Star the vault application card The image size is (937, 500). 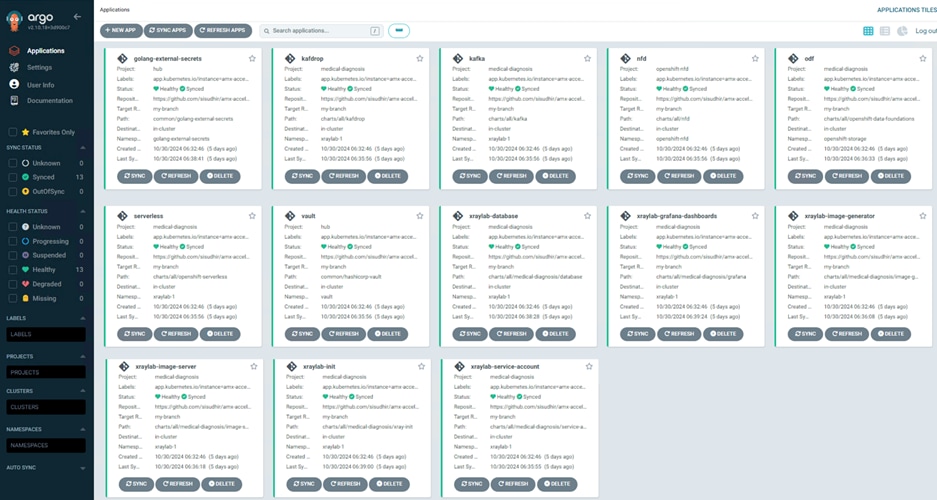coord(419,216)
